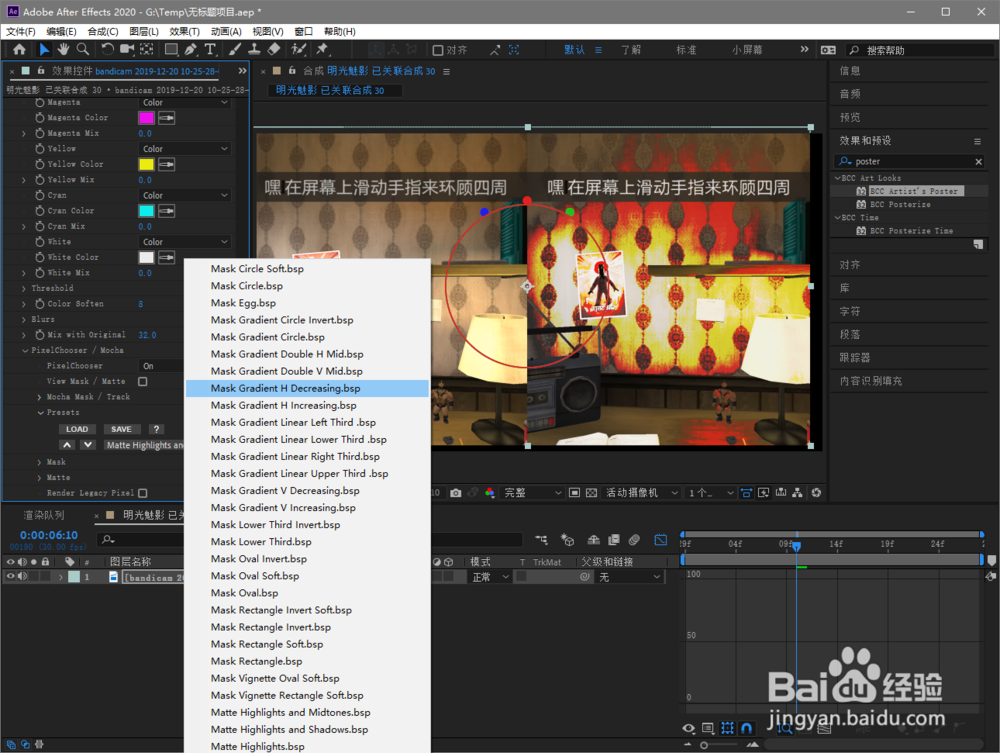Click the LOAD preset button

[x=77, y=430]
